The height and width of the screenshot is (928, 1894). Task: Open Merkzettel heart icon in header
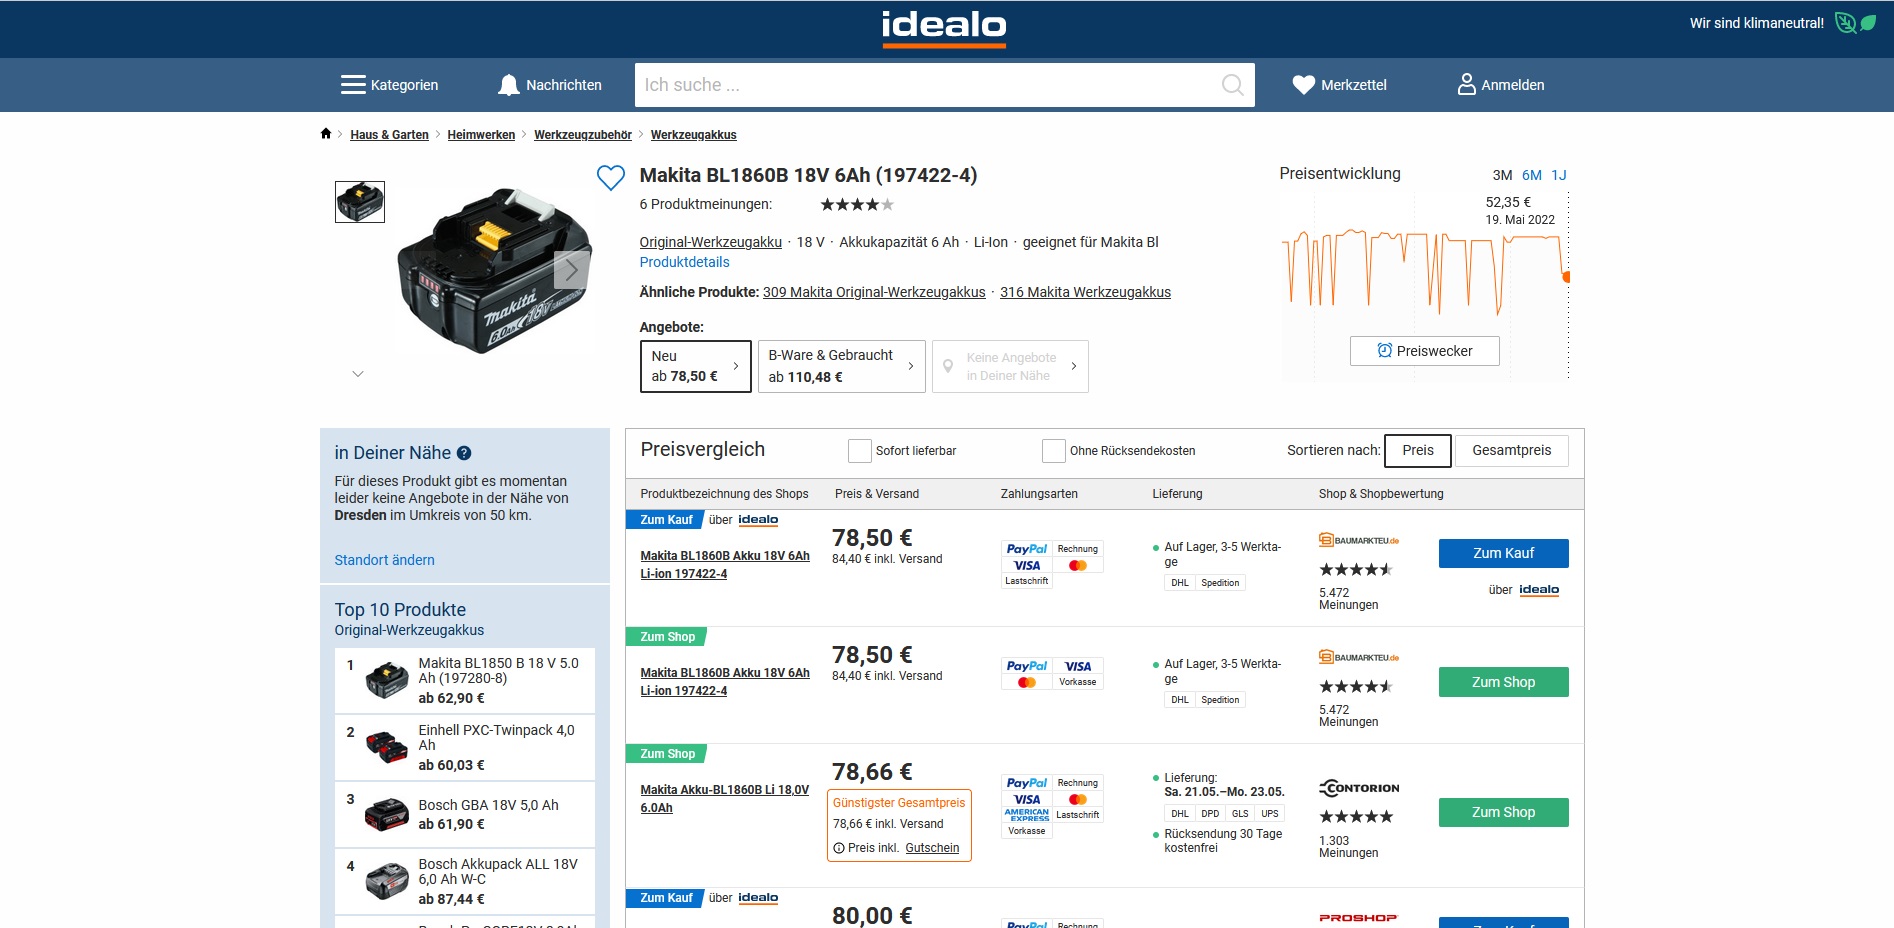pyautogui.click(x=1303, y=85)
